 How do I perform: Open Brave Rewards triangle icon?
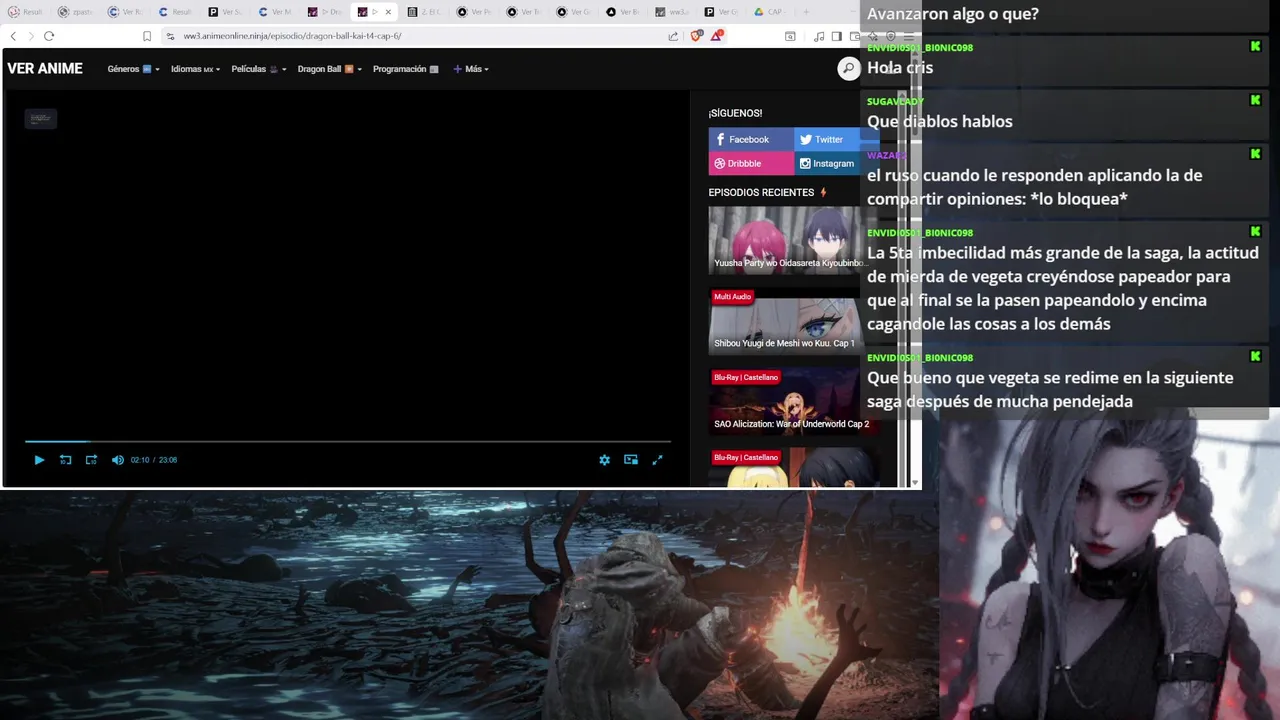point(717,36)
